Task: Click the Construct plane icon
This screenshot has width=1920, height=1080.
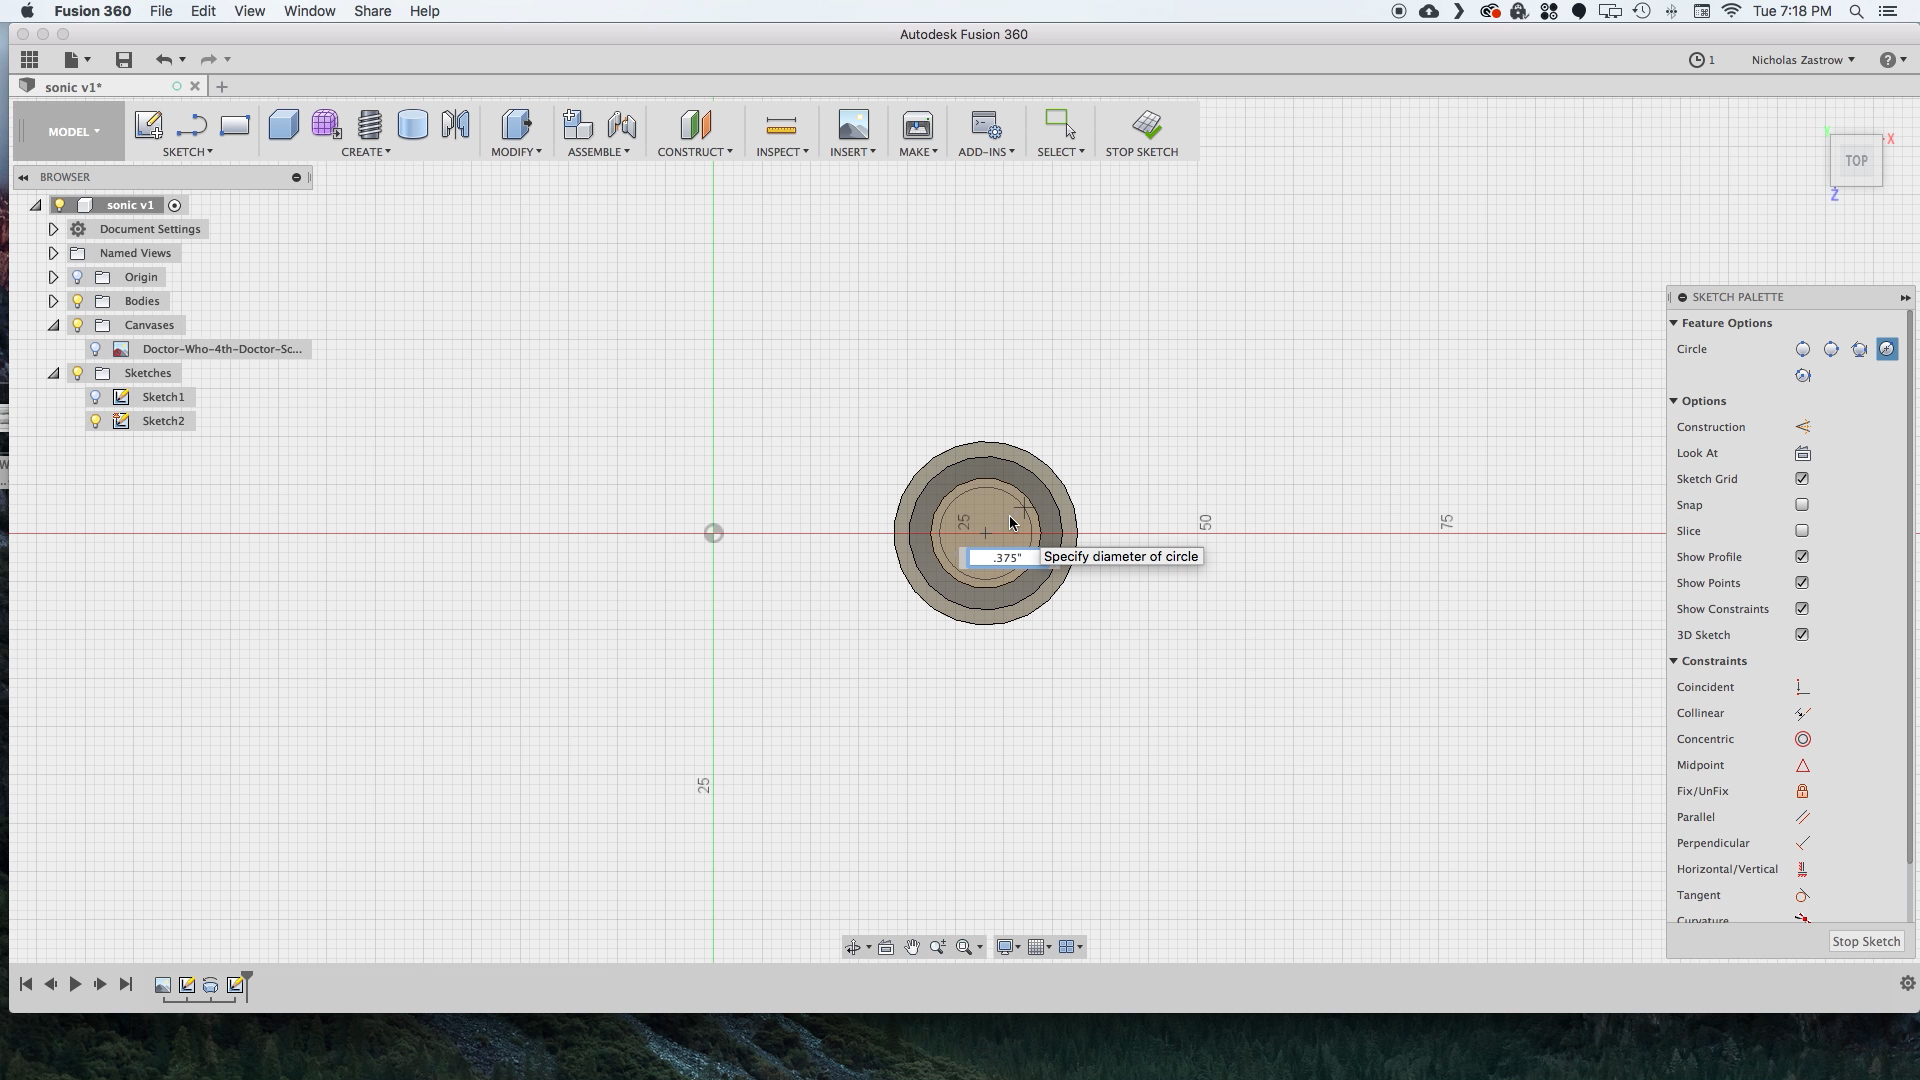Action: point(695,125)
